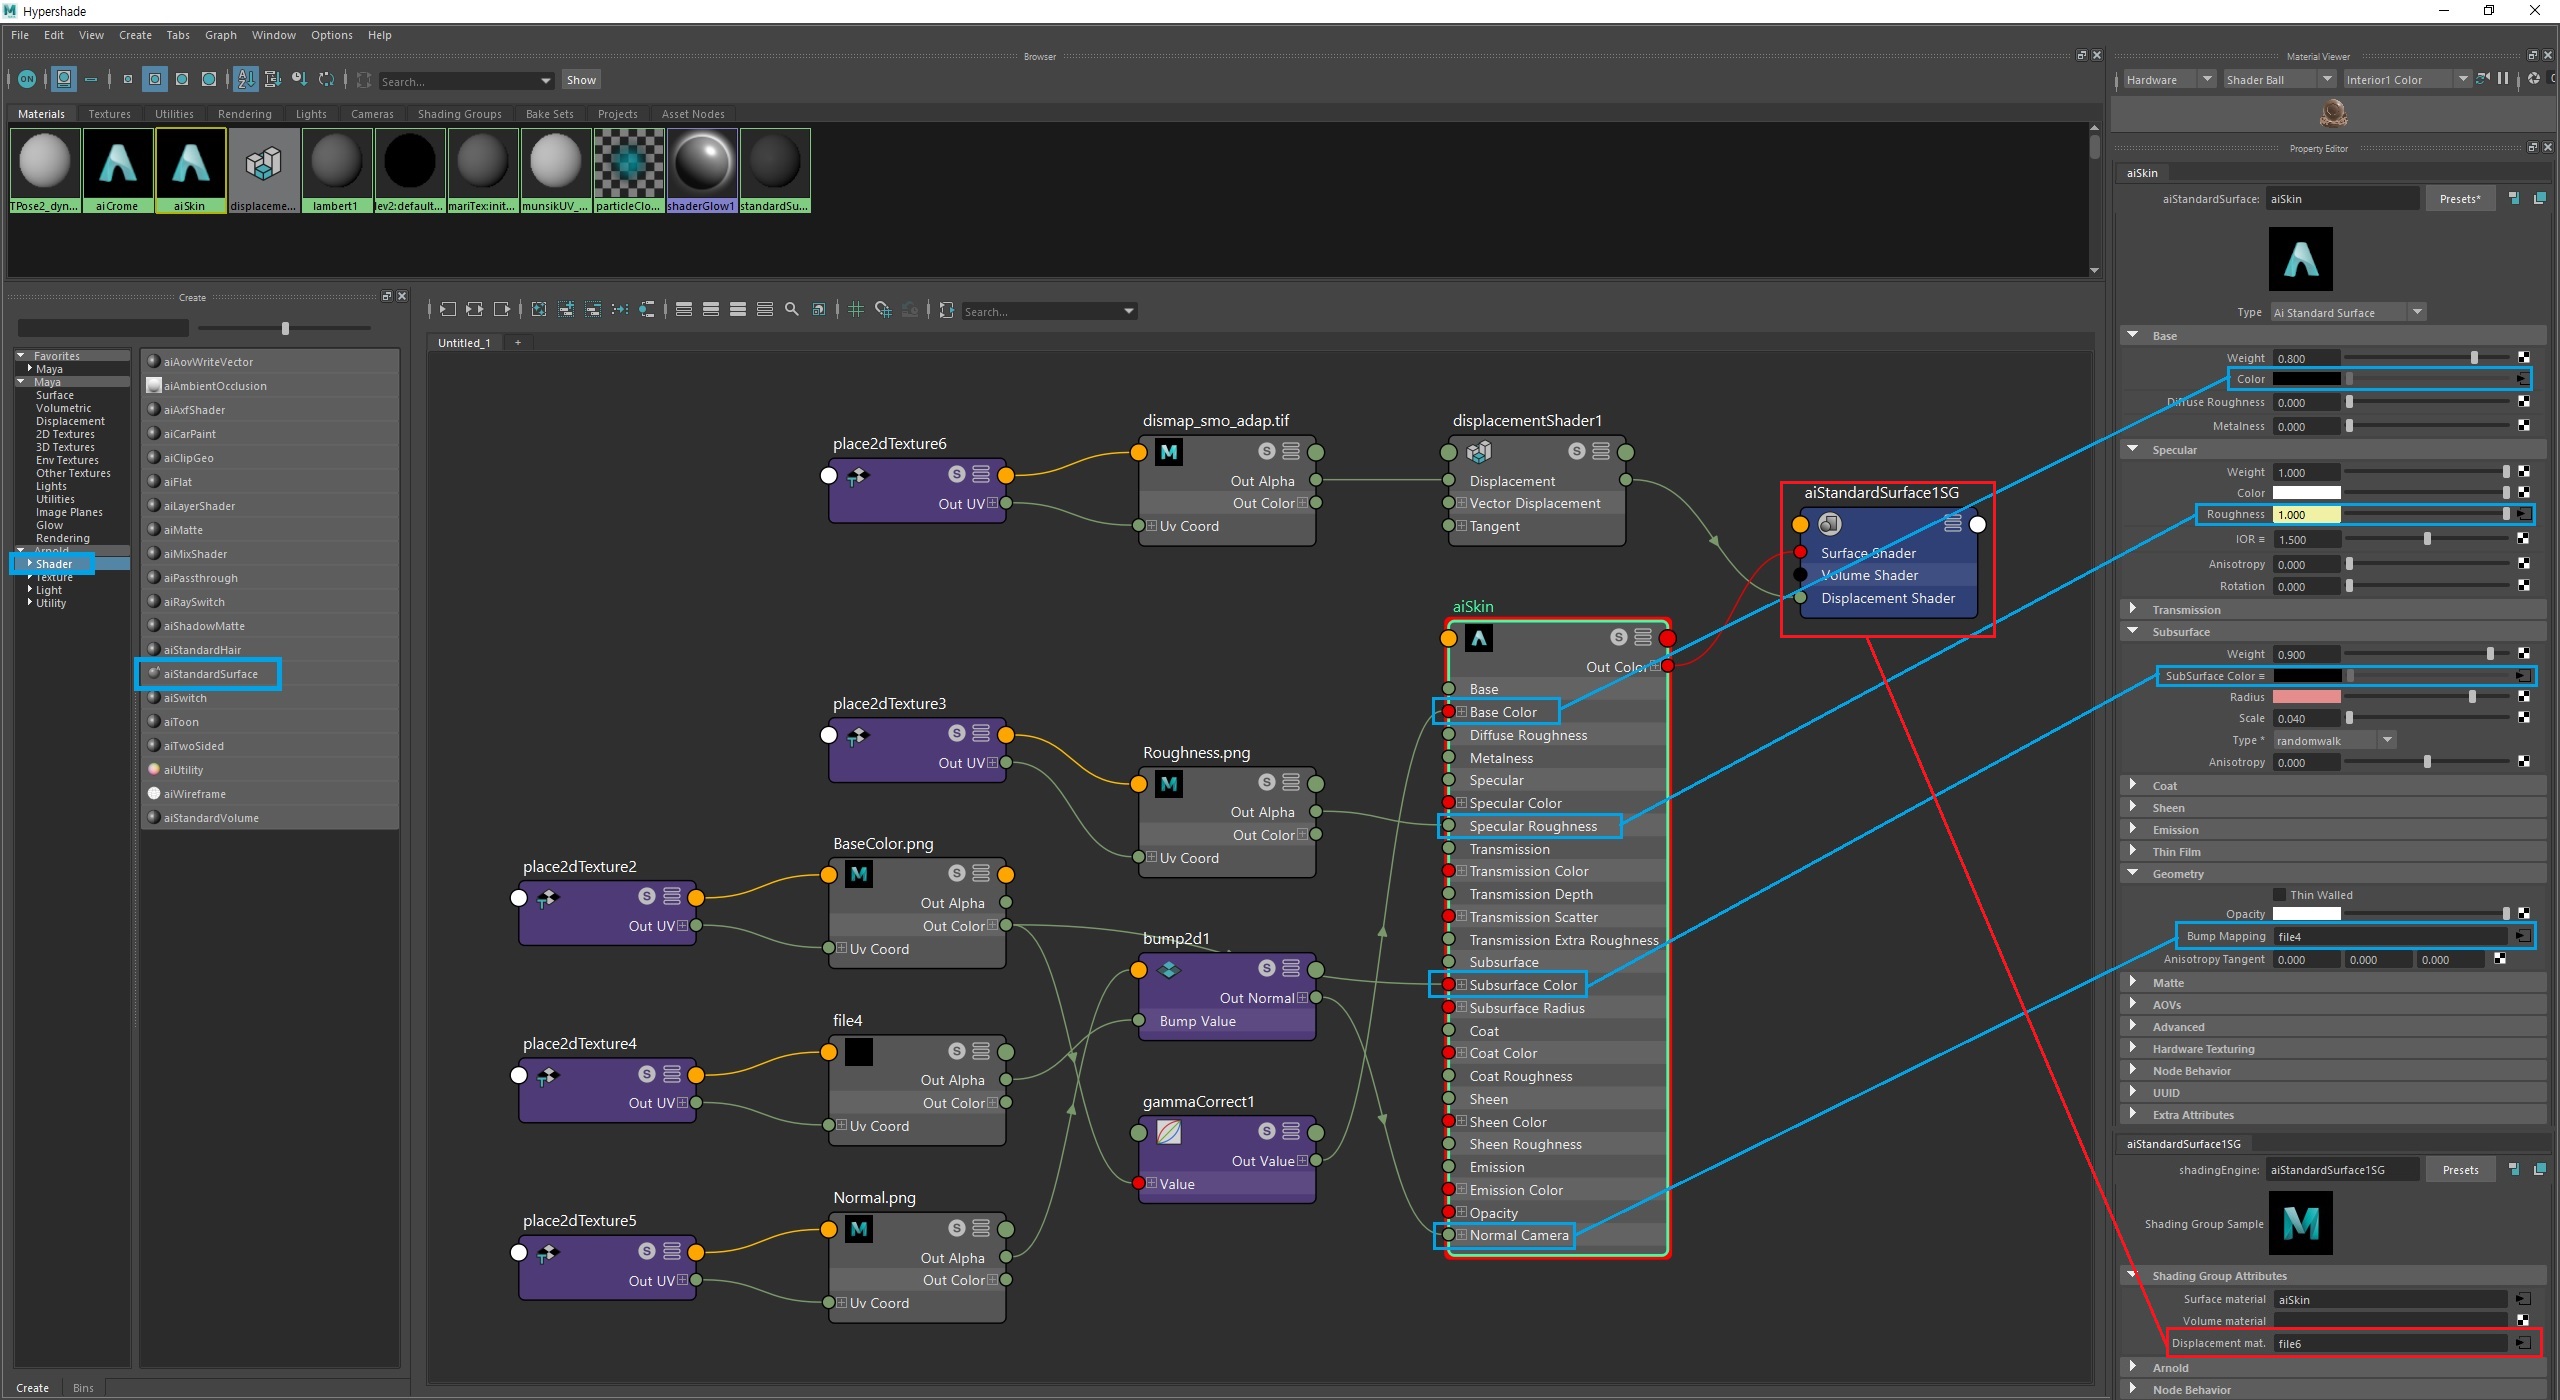
Task: Select the shaderGlow1 material swatch
Action: pos(701,165)
